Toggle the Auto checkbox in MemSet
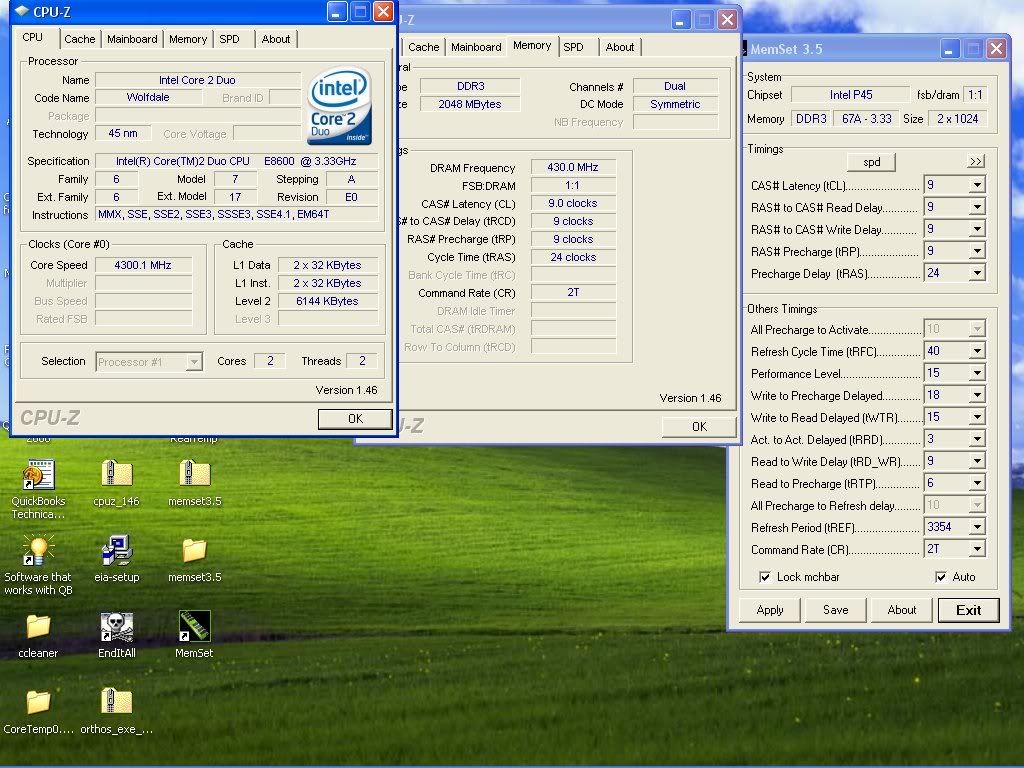This screenshot has width=1024, height=768. tap(940, 577)
